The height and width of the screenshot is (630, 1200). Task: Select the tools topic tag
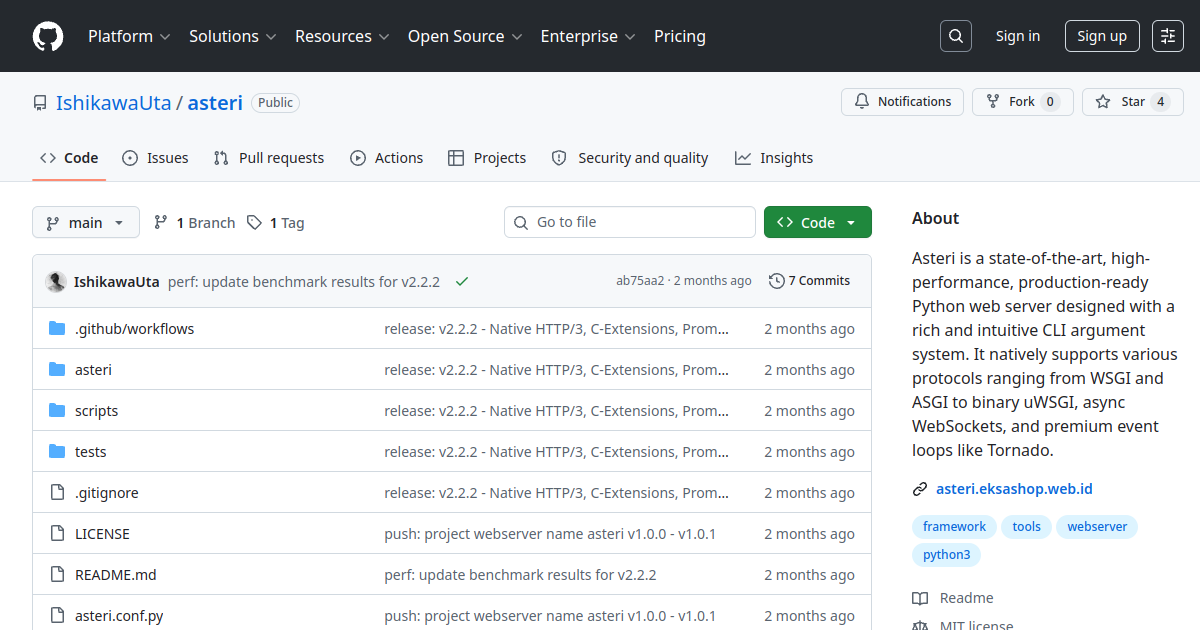tap(1026, 527)
